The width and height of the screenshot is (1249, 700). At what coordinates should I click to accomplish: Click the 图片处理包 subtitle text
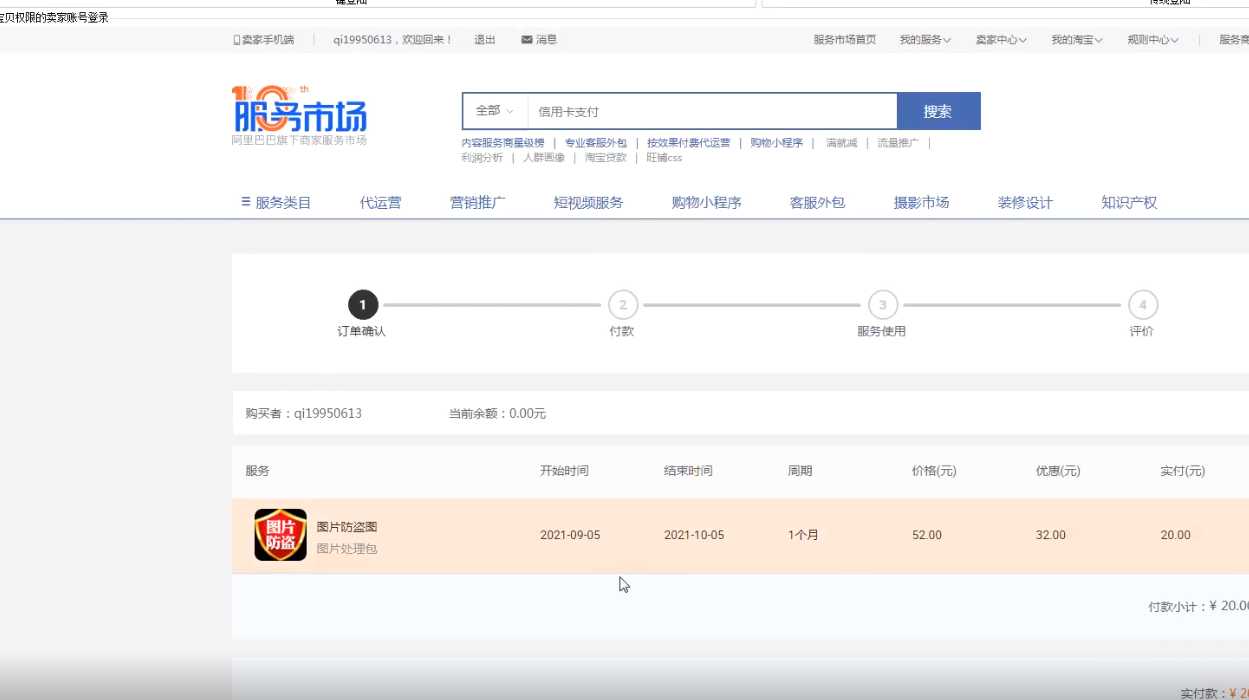tap(347, 549)
